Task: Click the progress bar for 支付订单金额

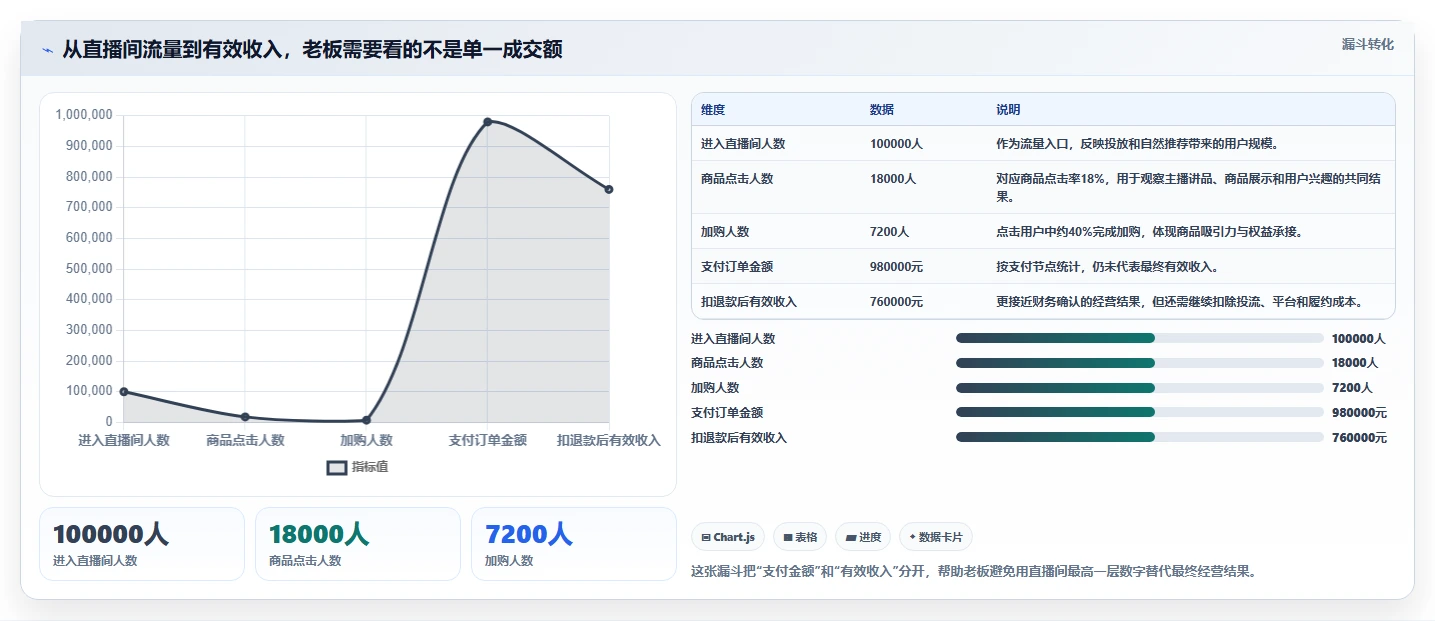Action: click(1140, 412)
